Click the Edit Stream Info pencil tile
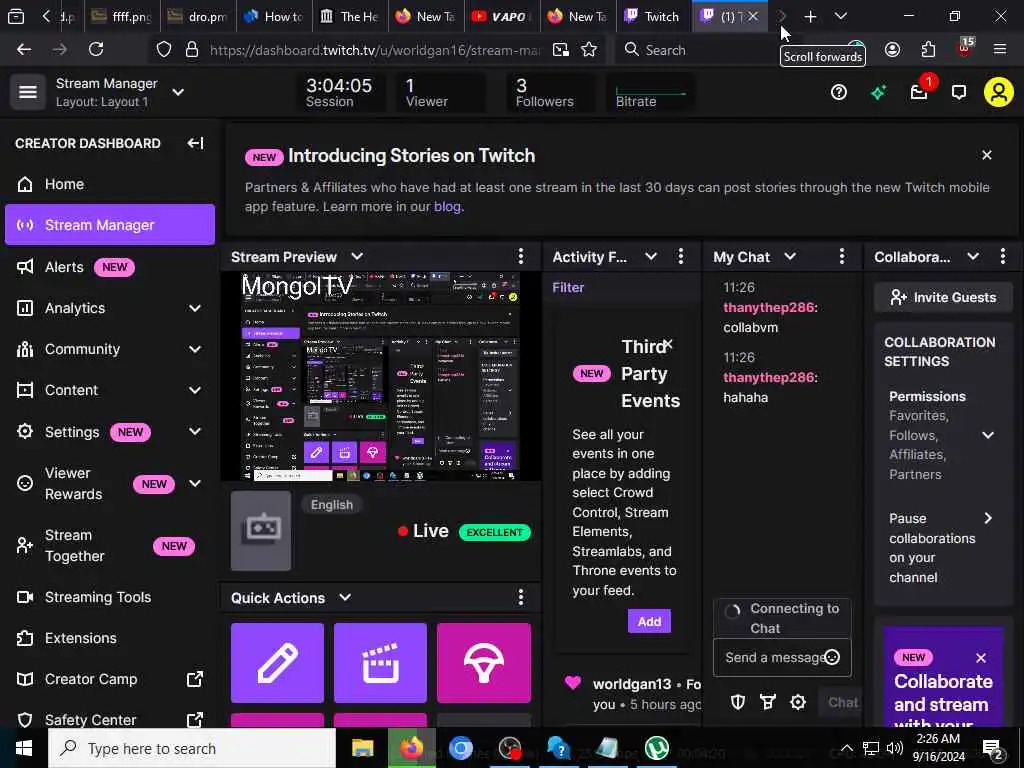 click(x=278, y=663)
